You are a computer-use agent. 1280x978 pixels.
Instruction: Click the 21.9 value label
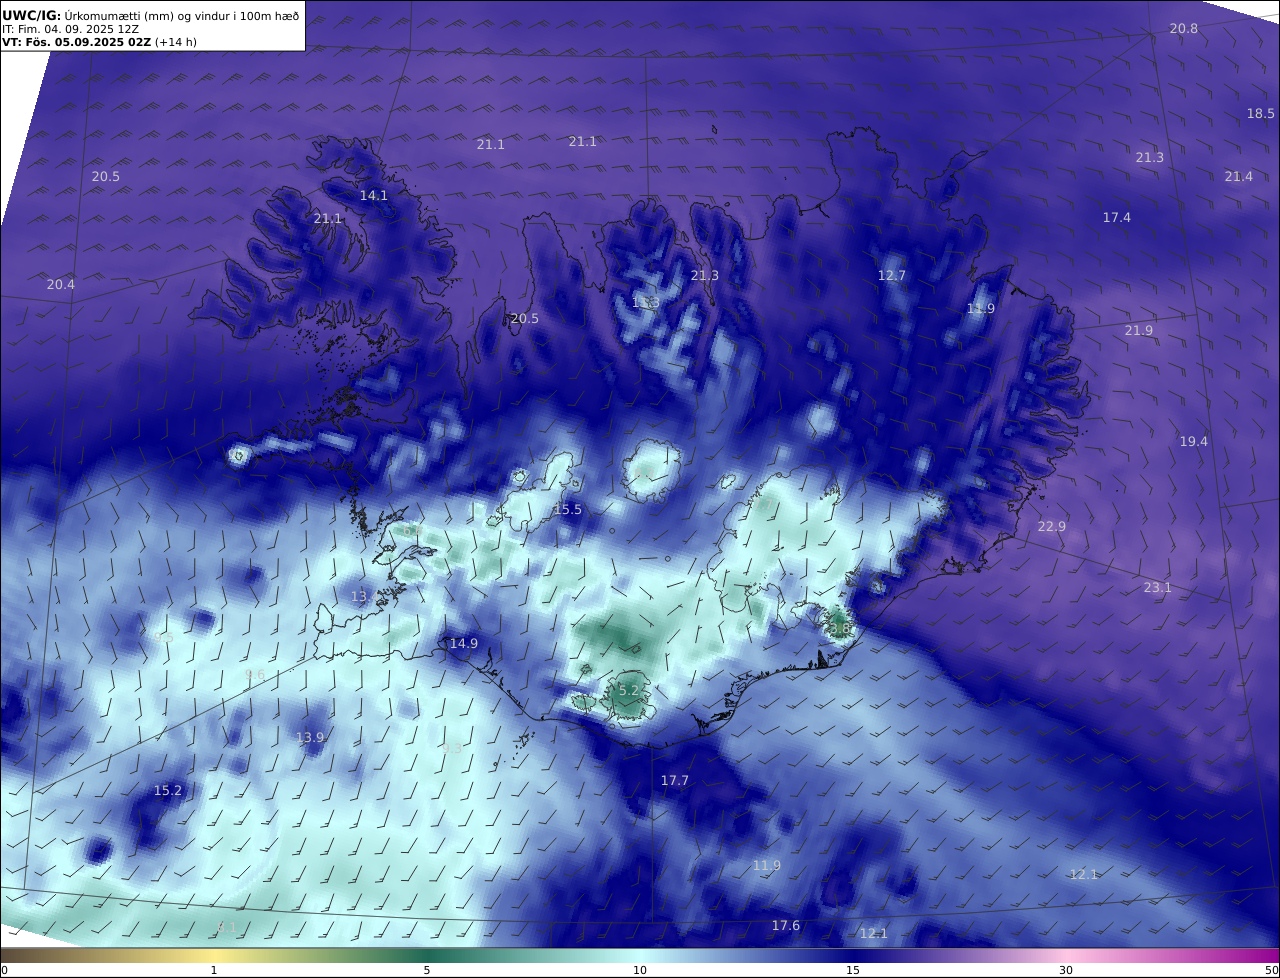(1139, 331)
